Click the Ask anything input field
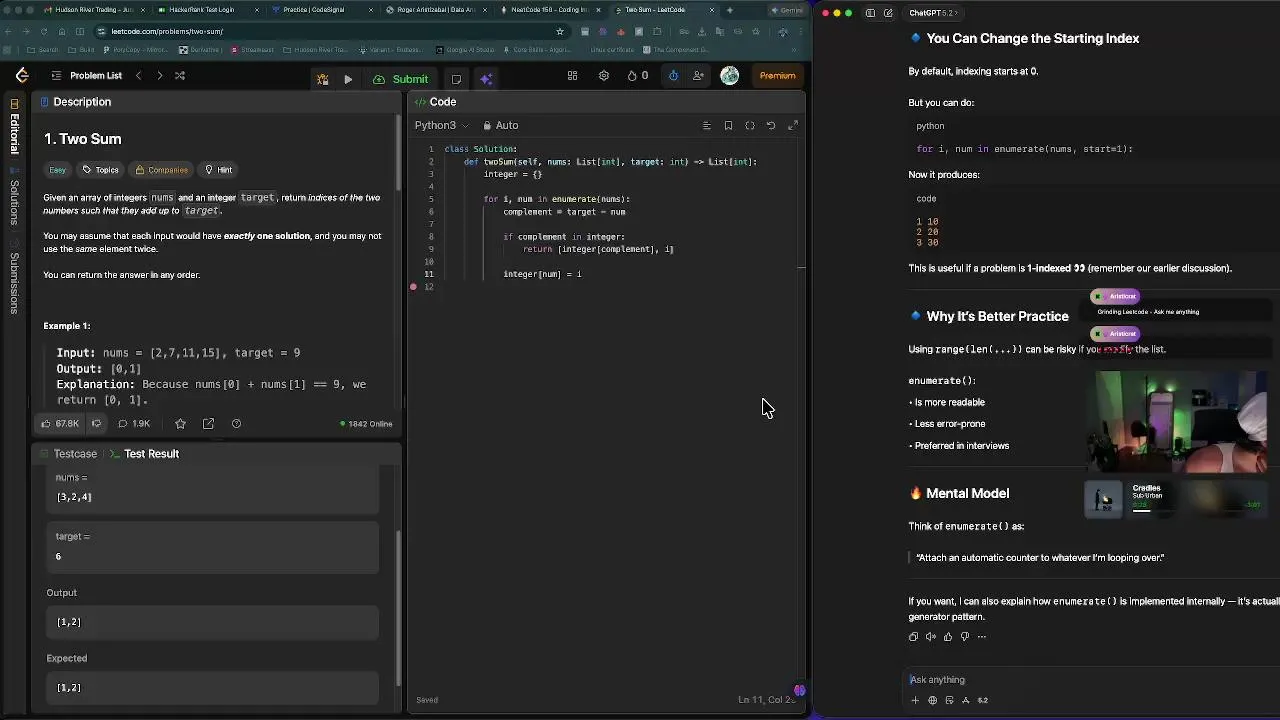The image size is (1280, 720). tap(1090, 680)
